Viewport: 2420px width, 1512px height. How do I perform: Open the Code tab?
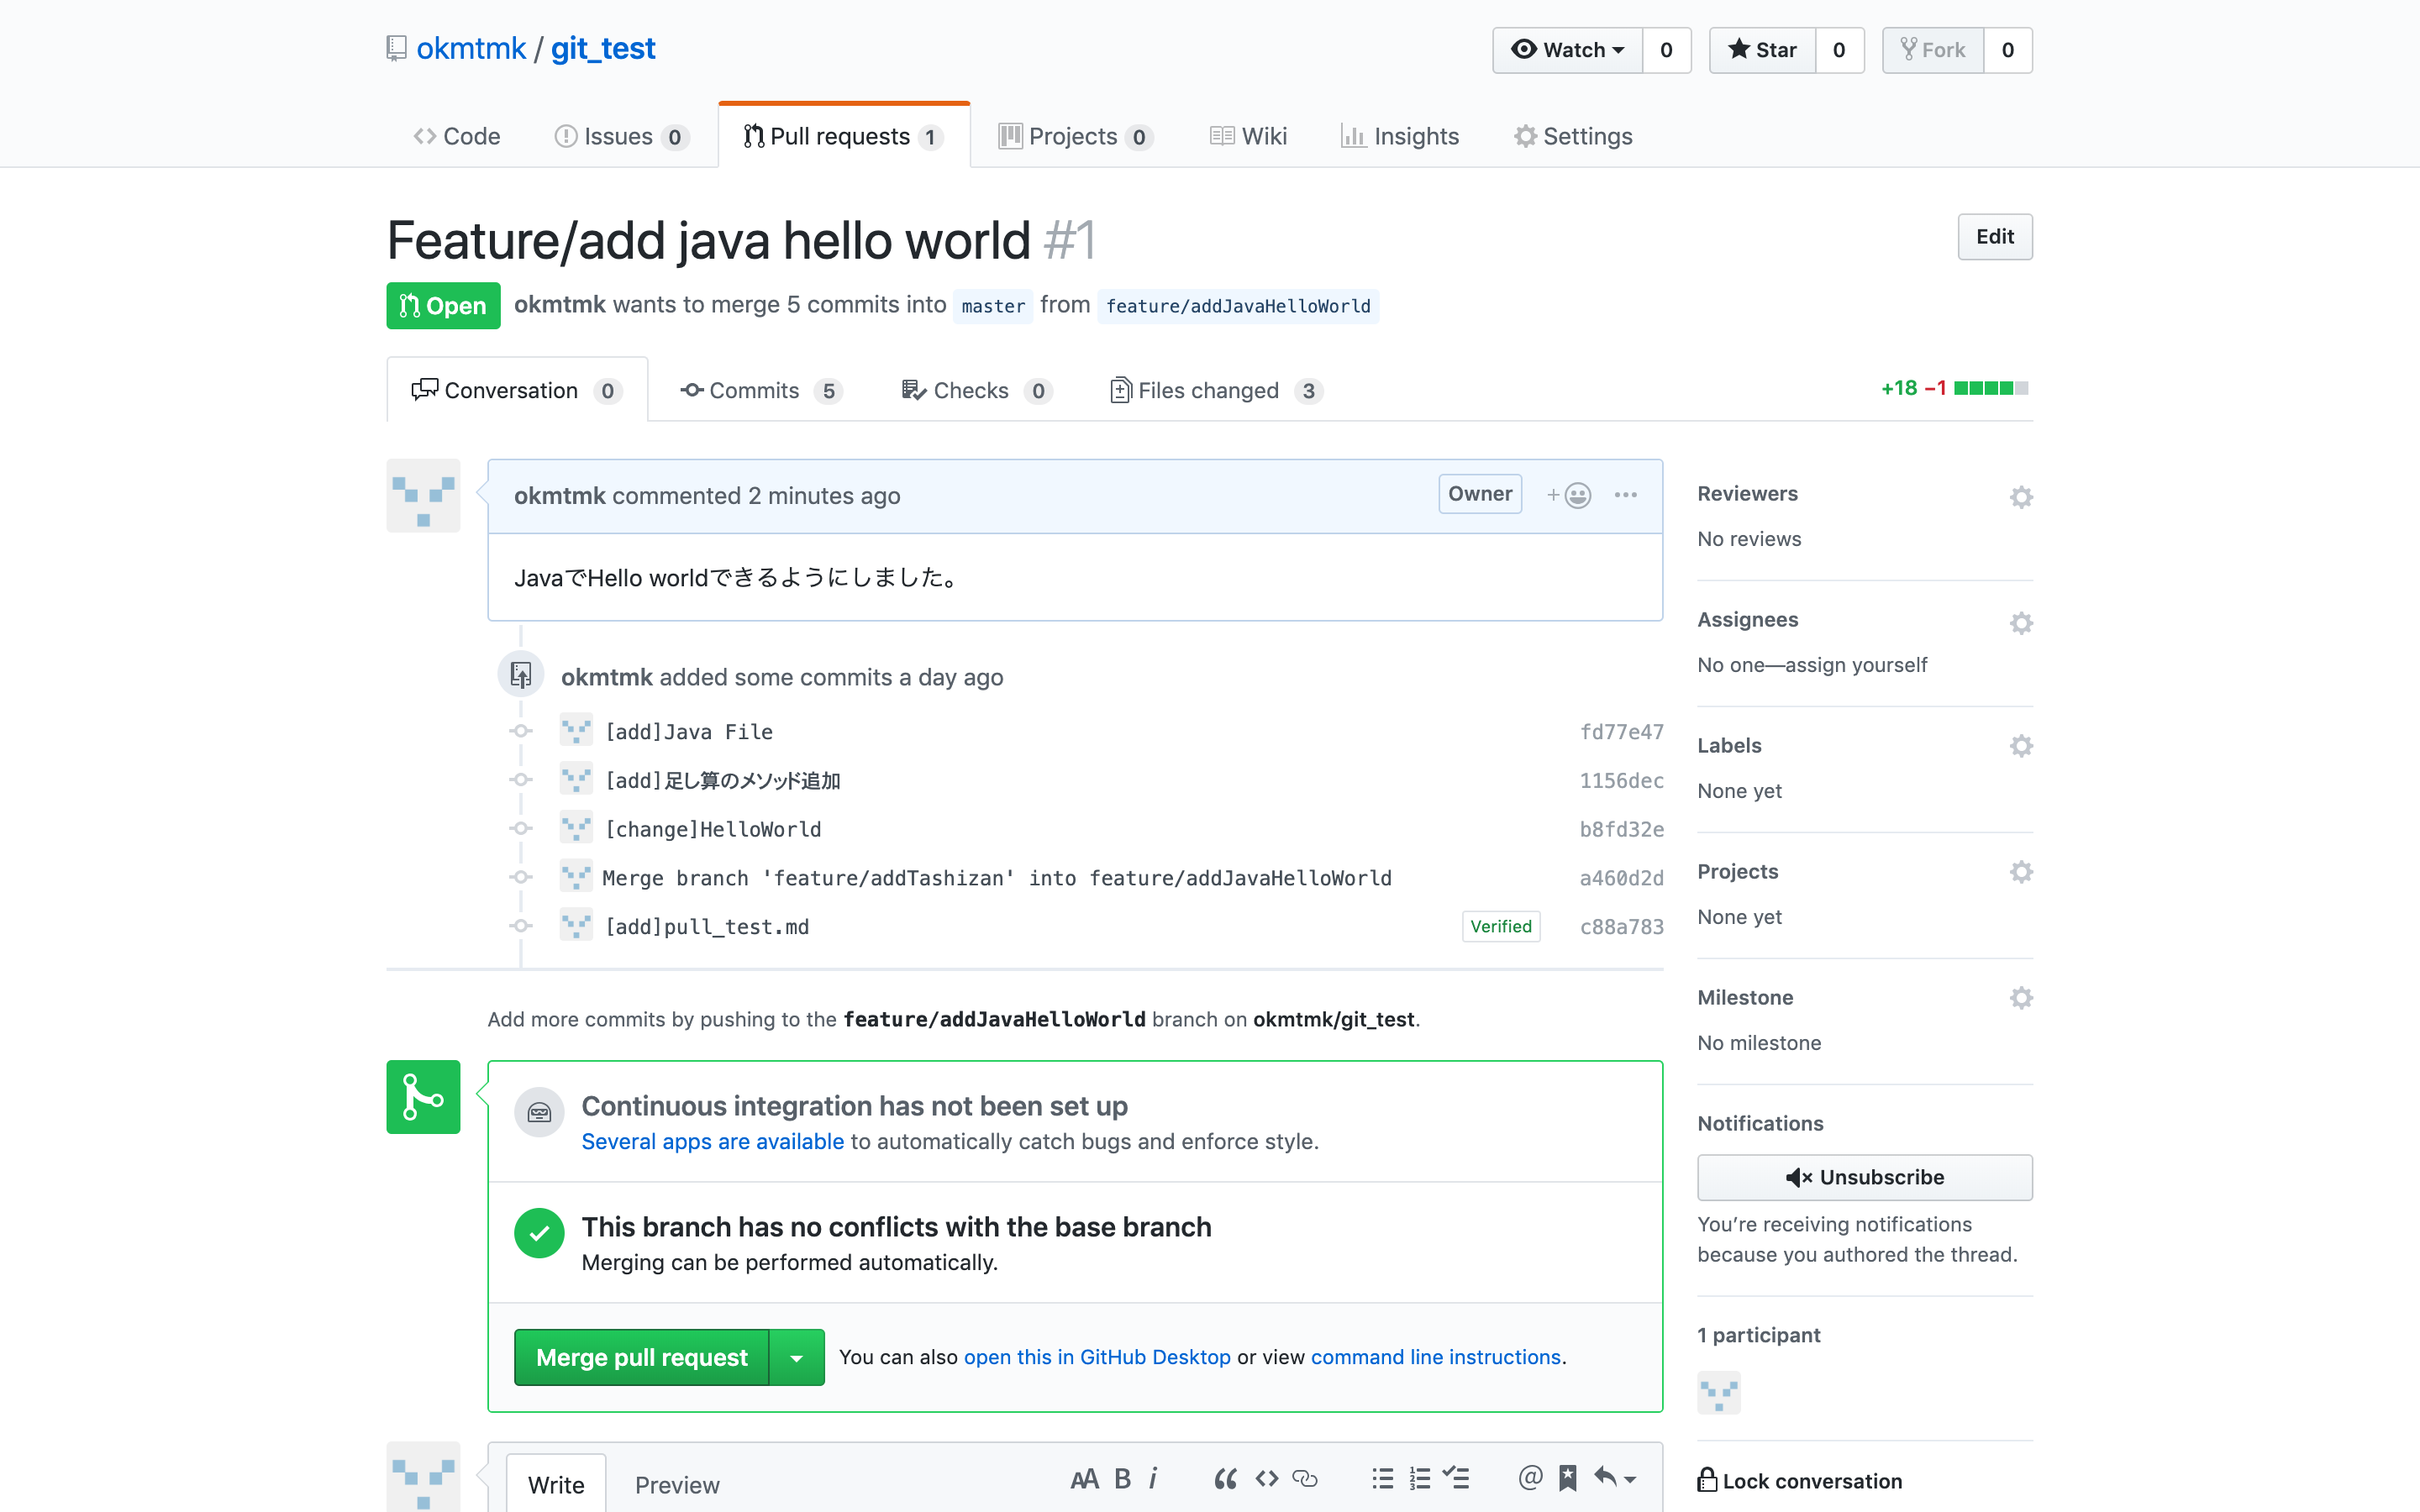pos(456,136)
